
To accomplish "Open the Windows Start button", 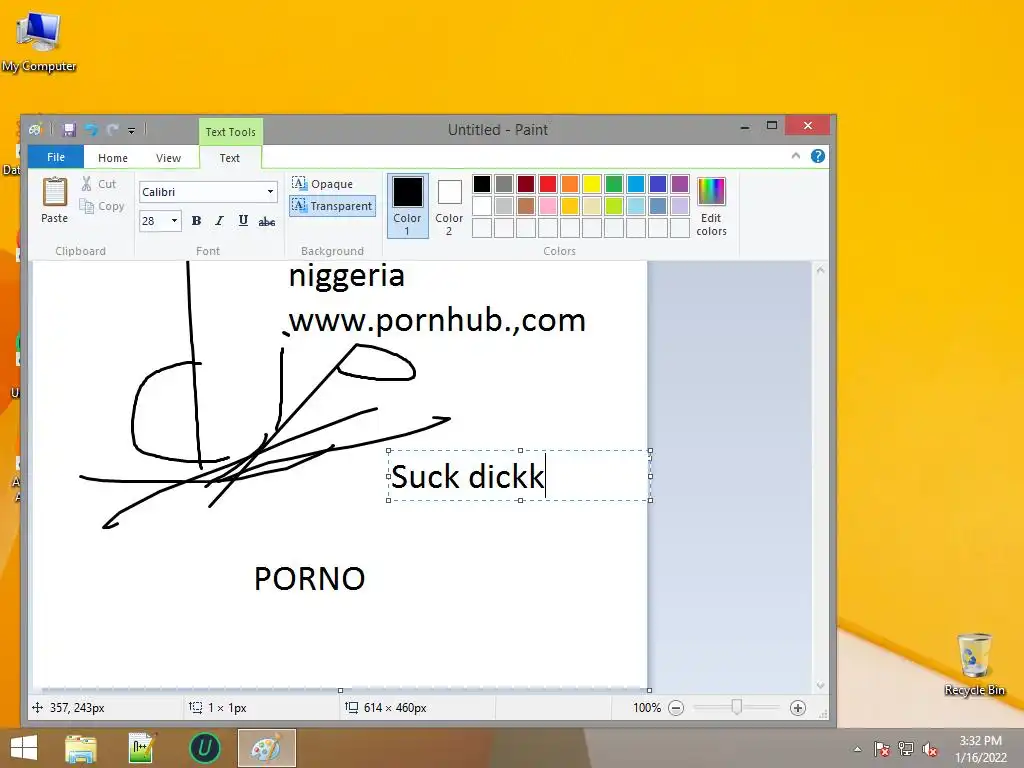I will [x=24, y=748].
